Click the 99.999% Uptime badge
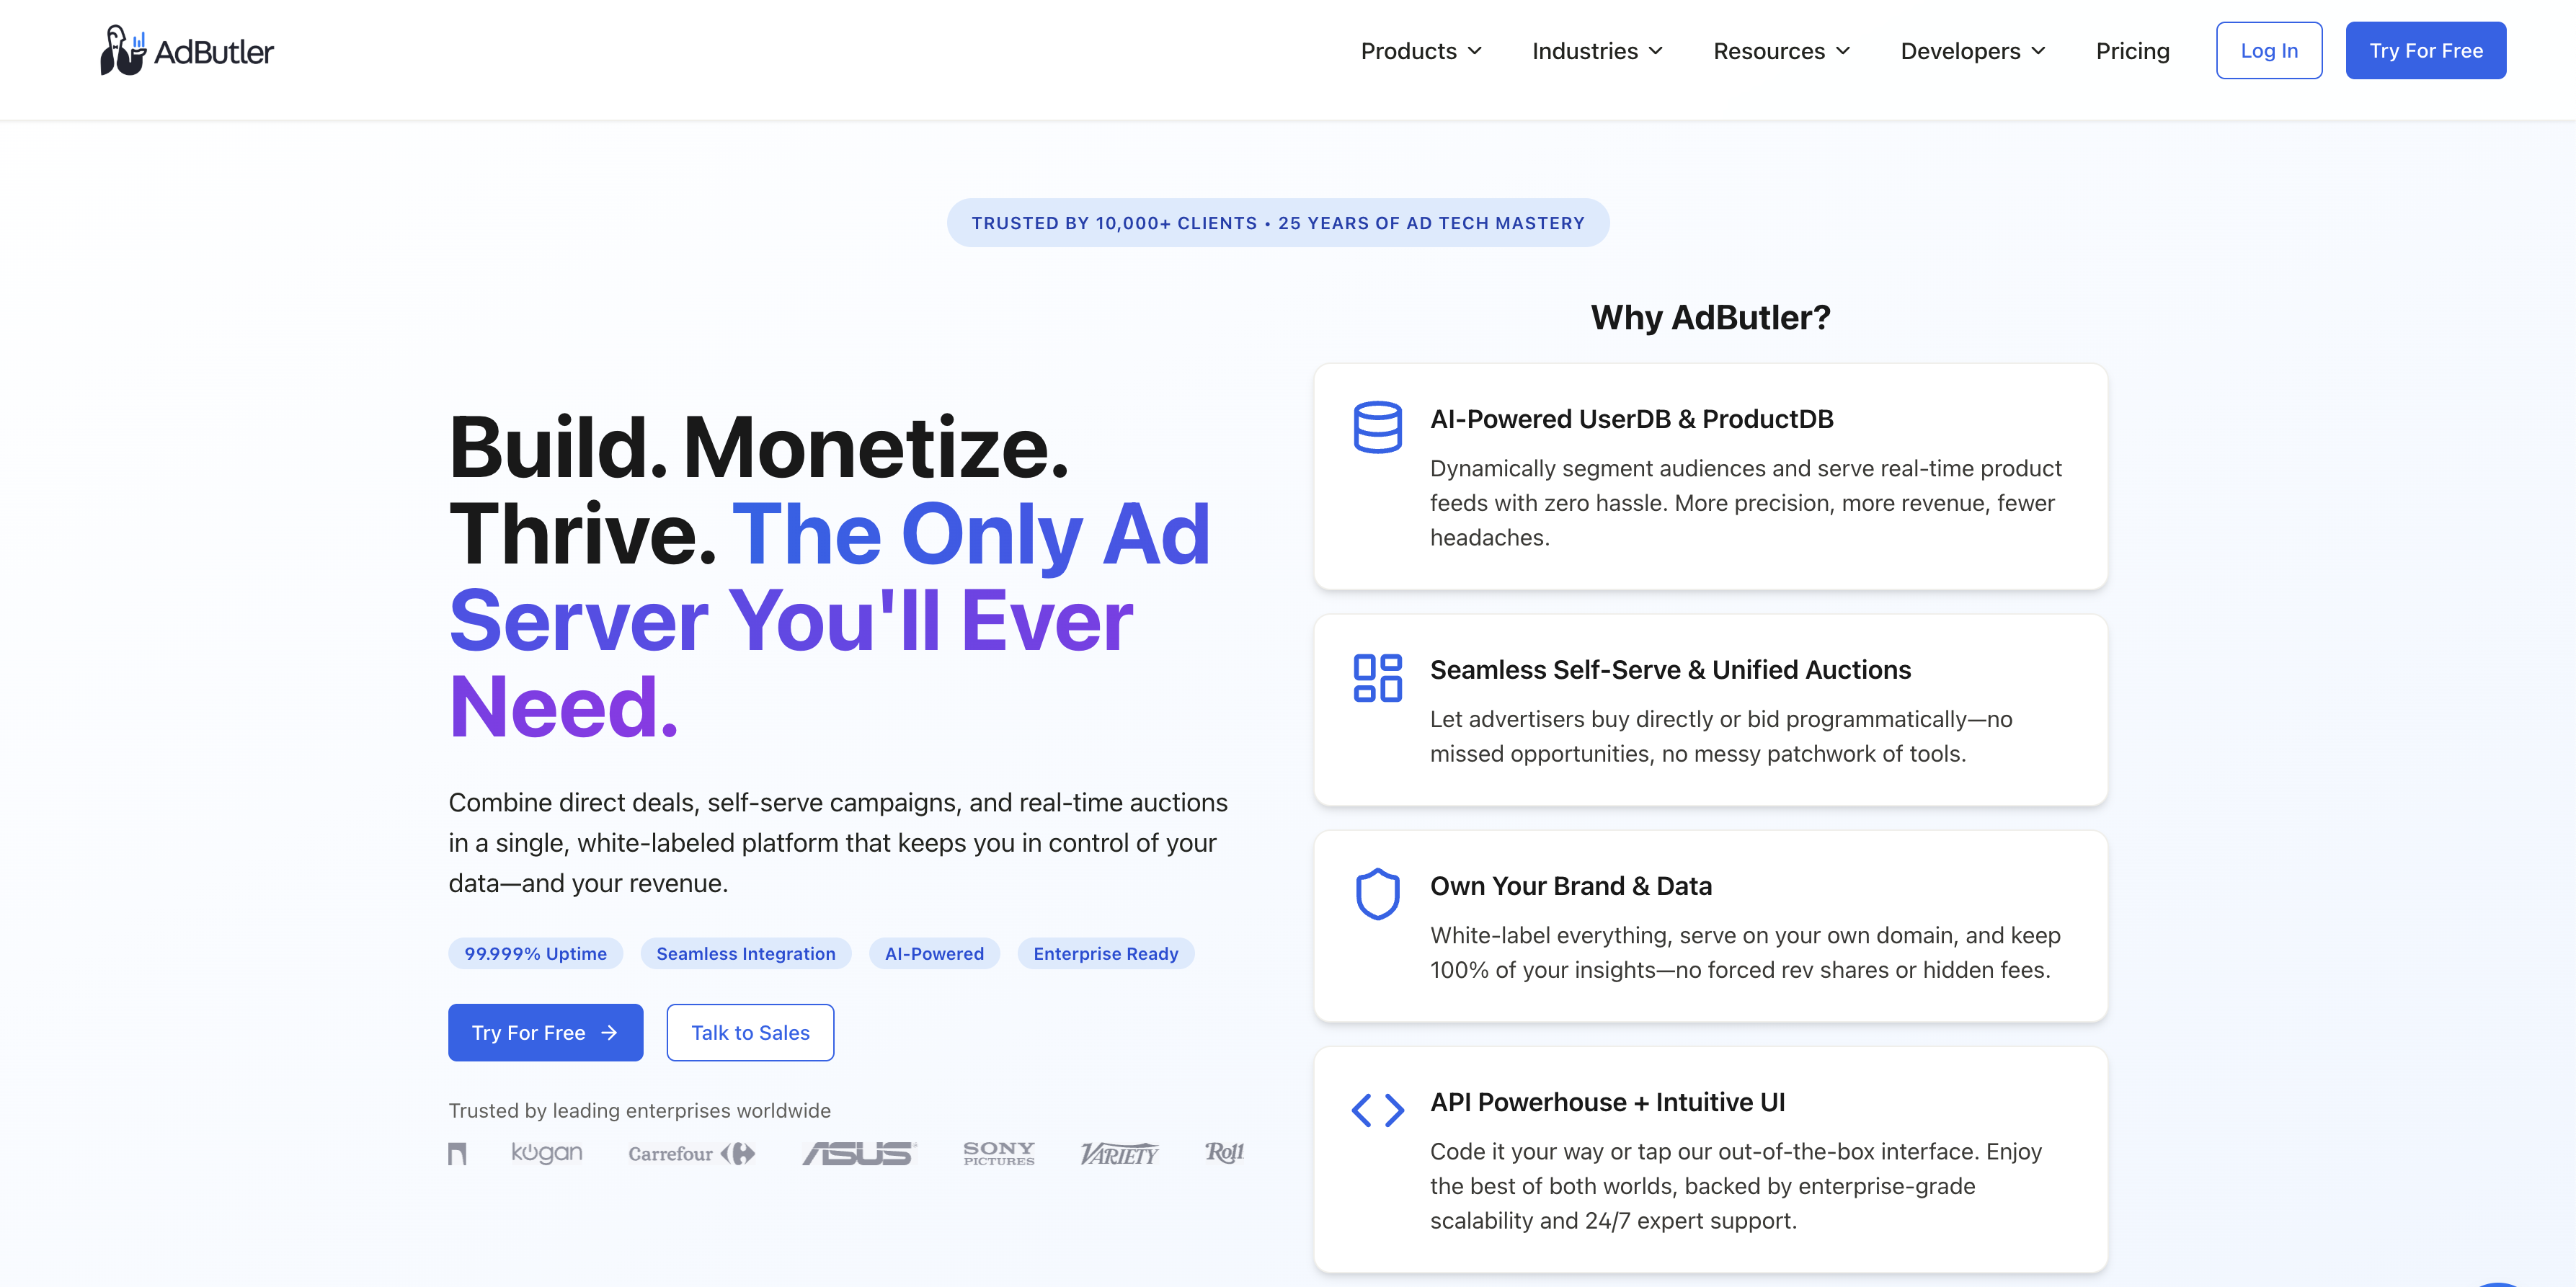 [x=535, y=954]
